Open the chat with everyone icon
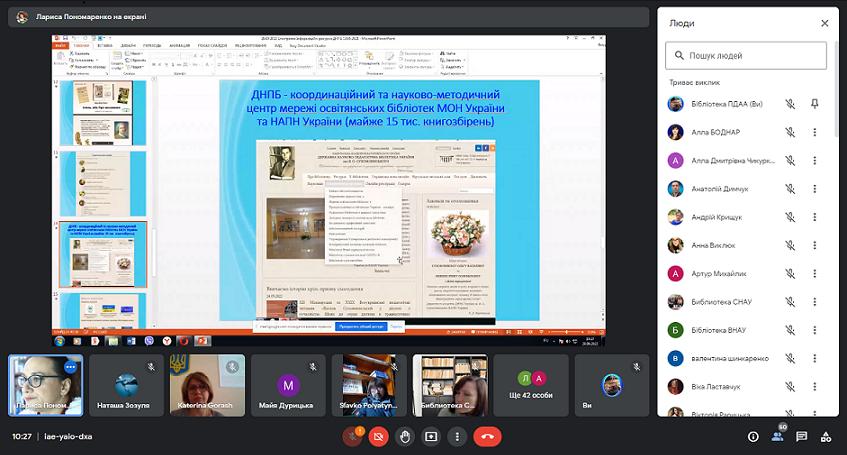 802,437
